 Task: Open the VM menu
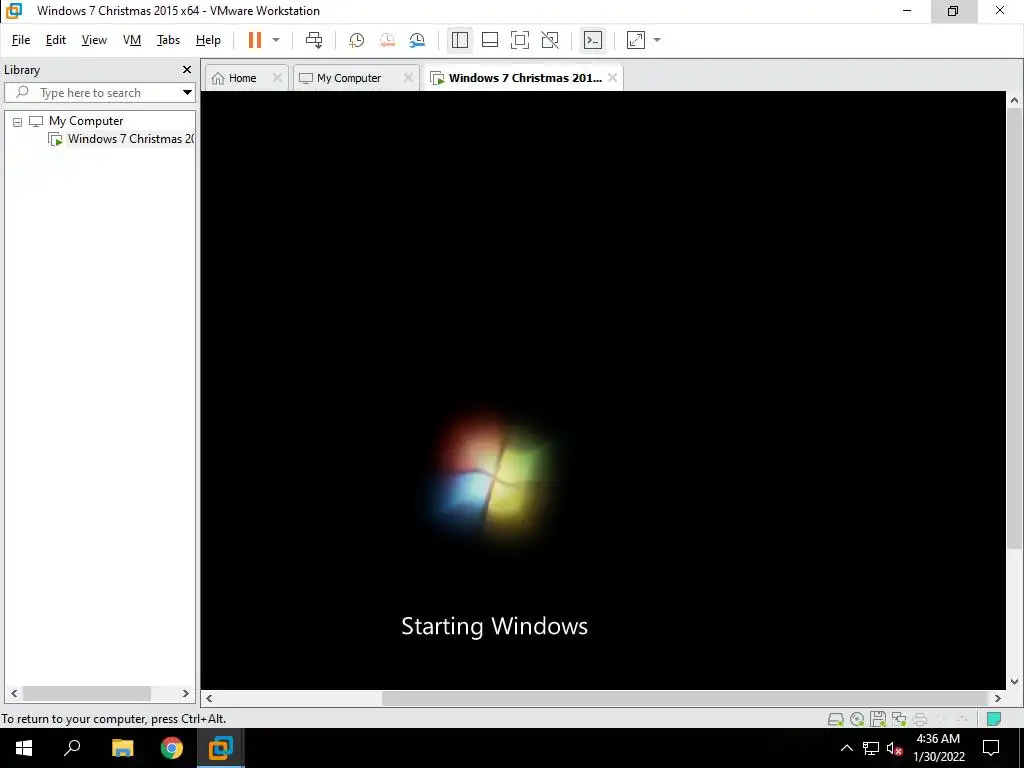(x=132, y=40)
